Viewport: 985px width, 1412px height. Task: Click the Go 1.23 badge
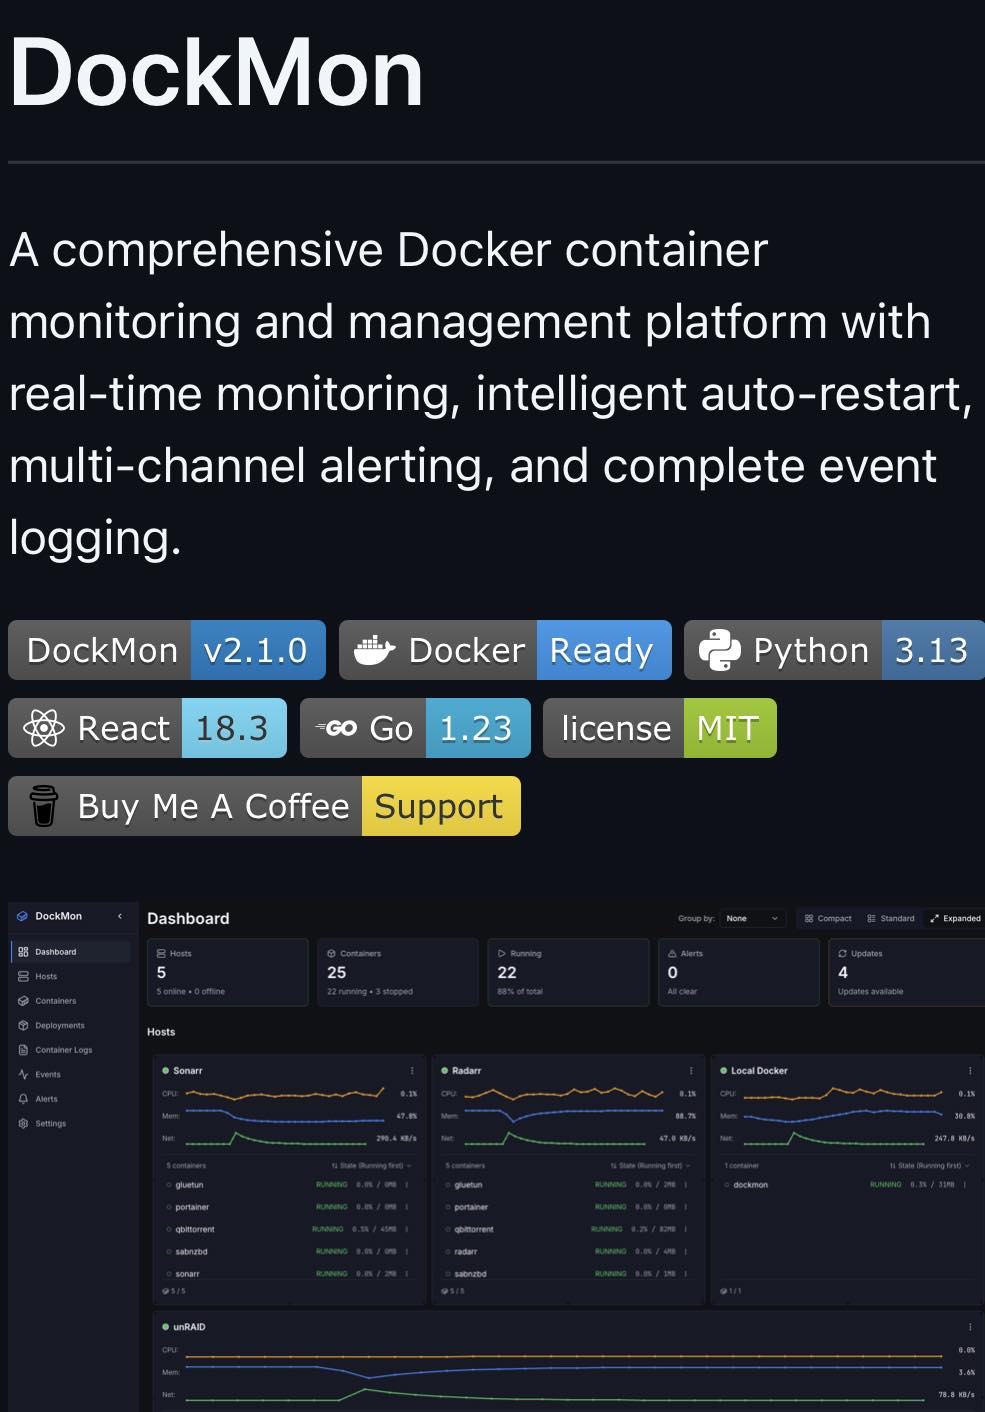pyautogui.click(x=415, y=728)
